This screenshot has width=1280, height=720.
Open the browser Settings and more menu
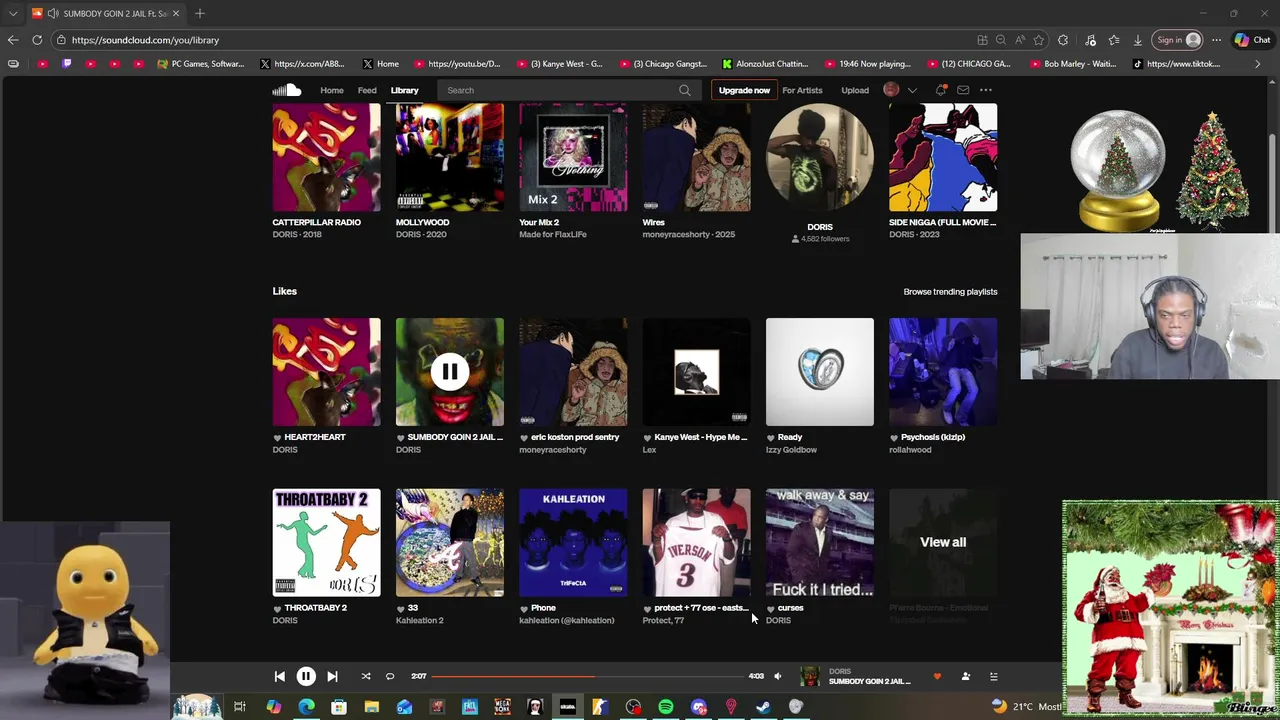[x=1216, y=40]
